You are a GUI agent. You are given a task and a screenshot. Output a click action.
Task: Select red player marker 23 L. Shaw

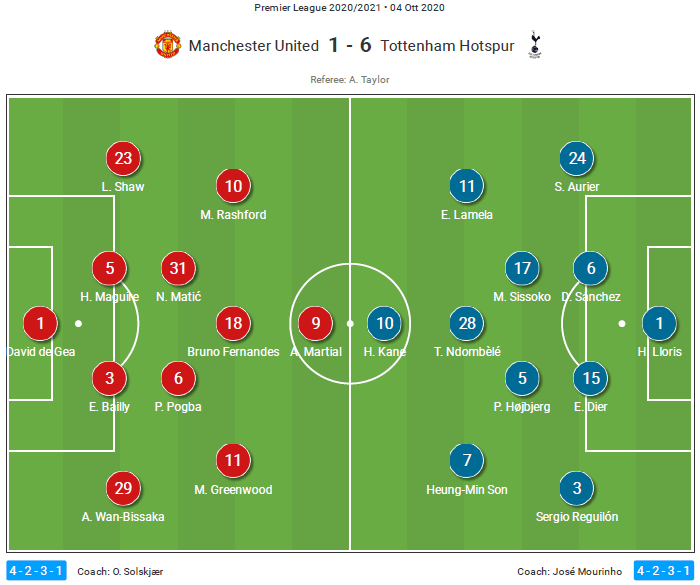[x=123, y=158]
